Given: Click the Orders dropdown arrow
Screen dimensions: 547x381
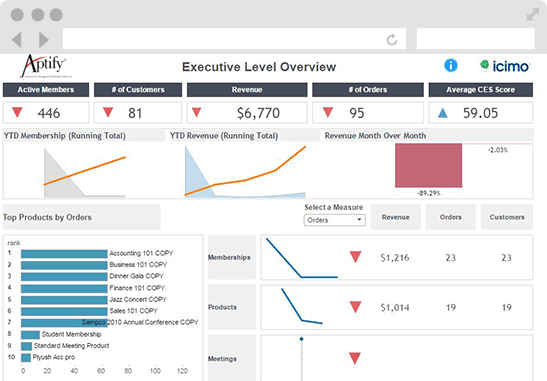Looking at the screenshot, I should (x=359, y=220).
